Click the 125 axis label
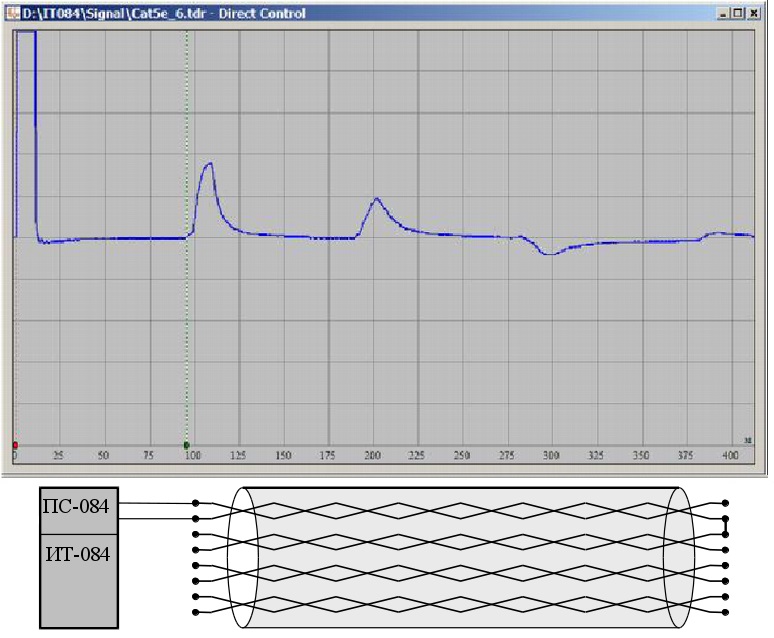The image size is (774, 638). [x=237, y=455]
